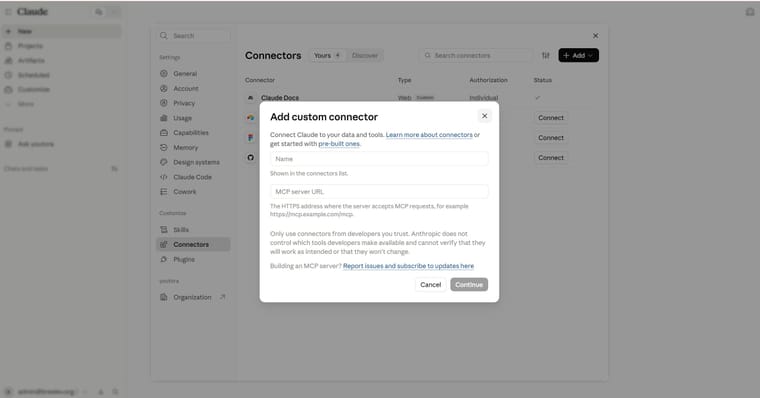Click the Usage chart icon
Image resolution: width=760 pixels, height=398 pixels.
164,118
